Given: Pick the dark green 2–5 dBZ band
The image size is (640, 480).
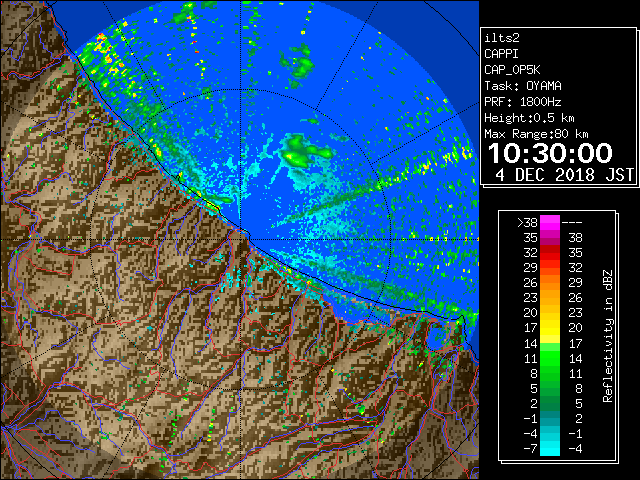Looking at the screenshot, I should point(550,403).
